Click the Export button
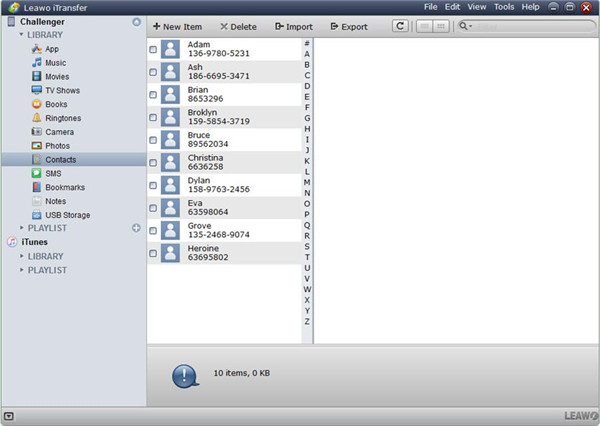The height and width of the screenshot is (426, 600). pos(349,26)
